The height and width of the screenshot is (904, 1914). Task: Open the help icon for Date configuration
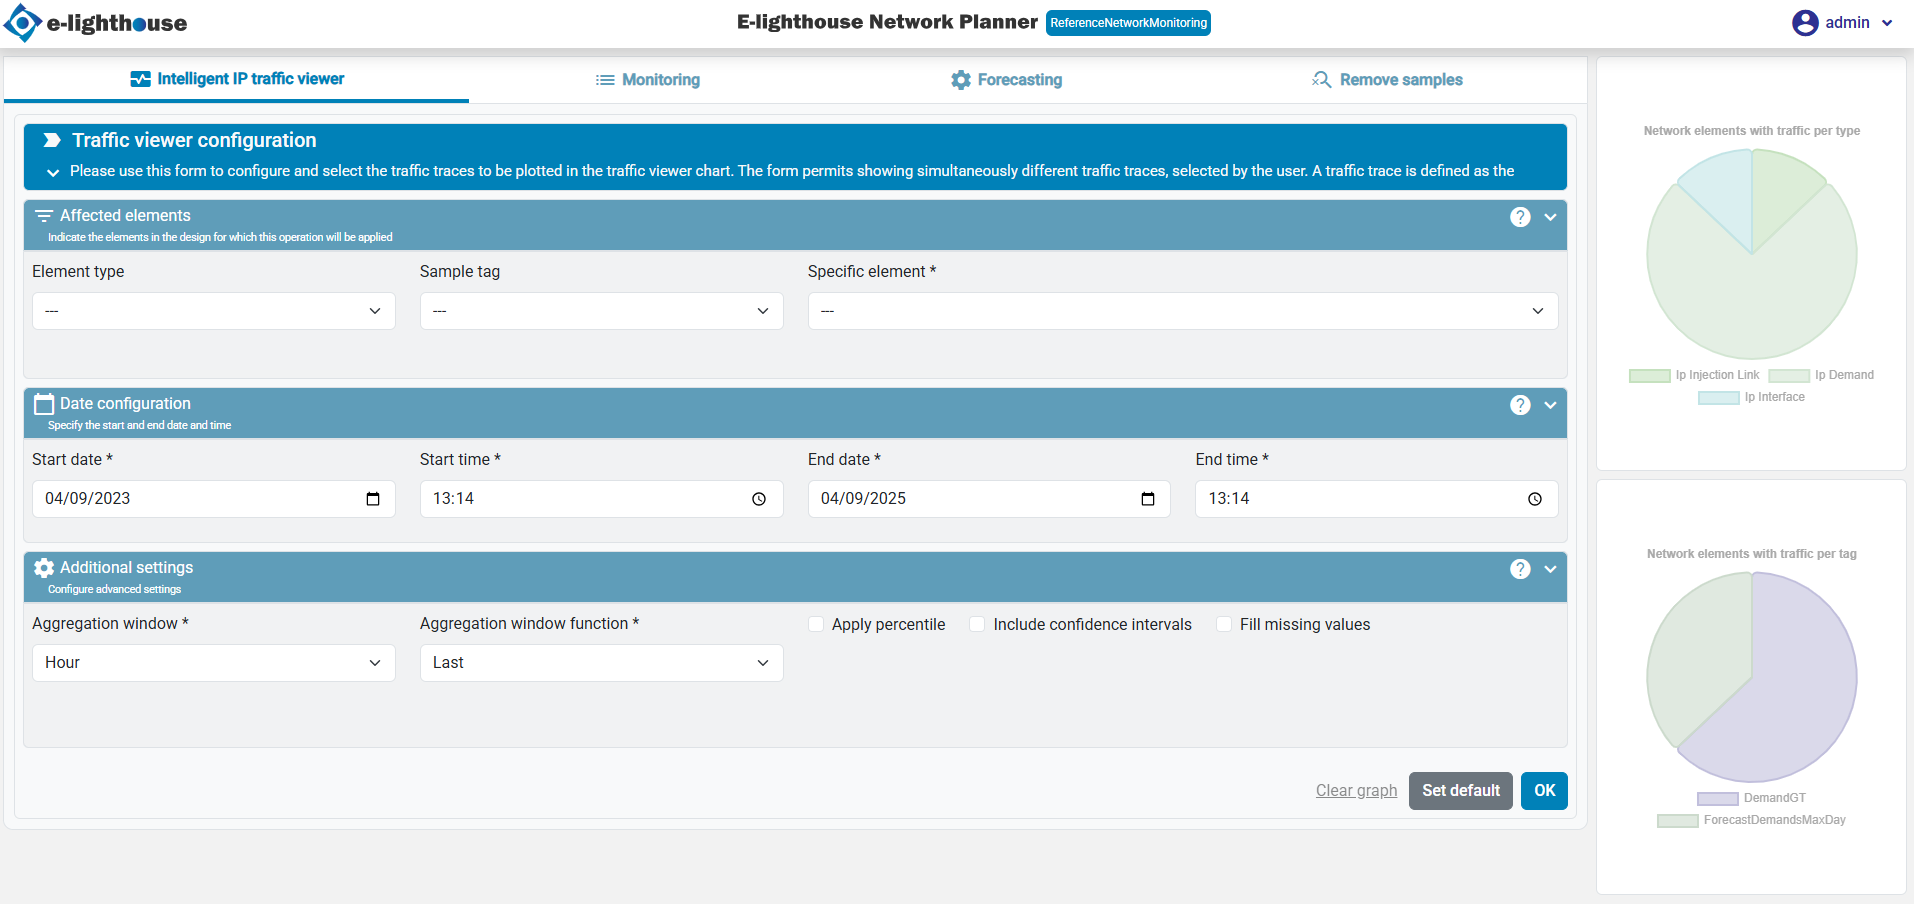click(1519, 404)
